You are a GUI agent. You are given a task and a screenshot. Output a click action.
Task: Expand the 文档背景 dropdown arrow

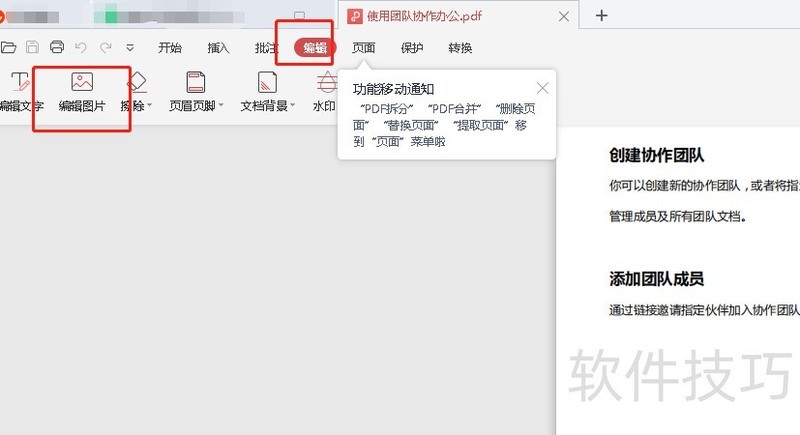pyautogui.click(x=293, y=106)
